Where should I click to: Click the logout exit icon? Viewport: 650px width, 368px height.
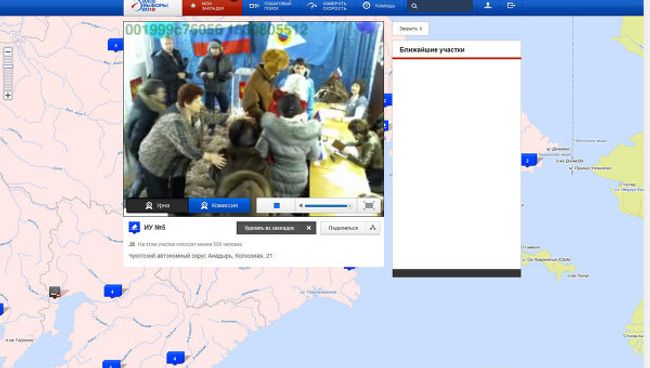pyautogui.click(x=511, y=5)
